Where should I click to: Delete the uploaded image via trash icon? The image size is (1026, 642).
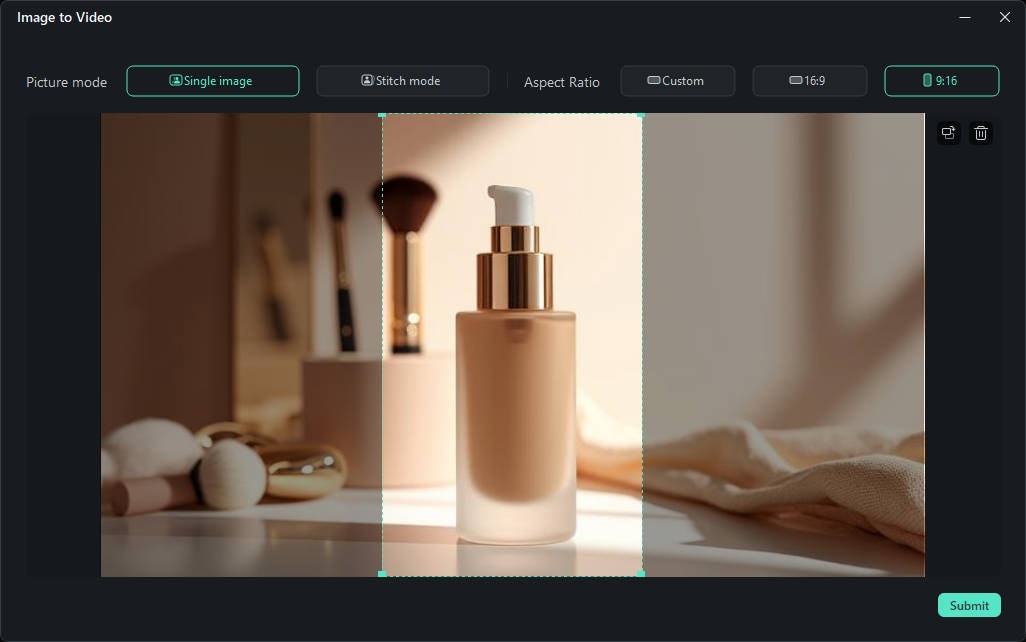point(981,132)
